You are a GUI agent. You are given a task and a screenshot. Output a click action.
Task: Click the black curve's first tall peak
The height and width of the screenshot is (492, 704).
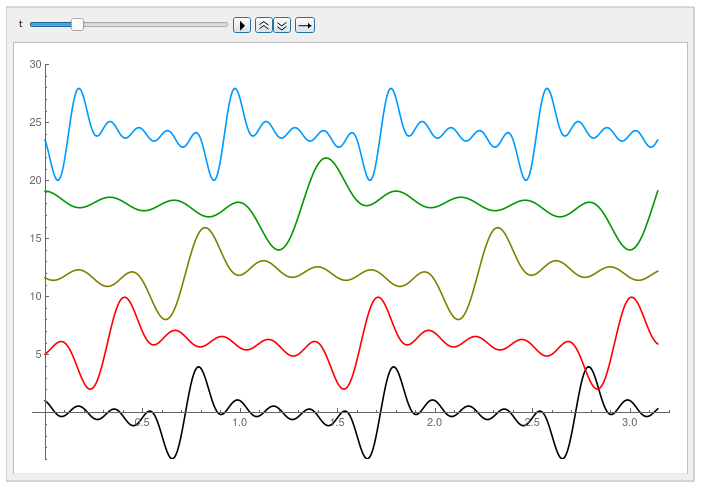click(199, 367)
